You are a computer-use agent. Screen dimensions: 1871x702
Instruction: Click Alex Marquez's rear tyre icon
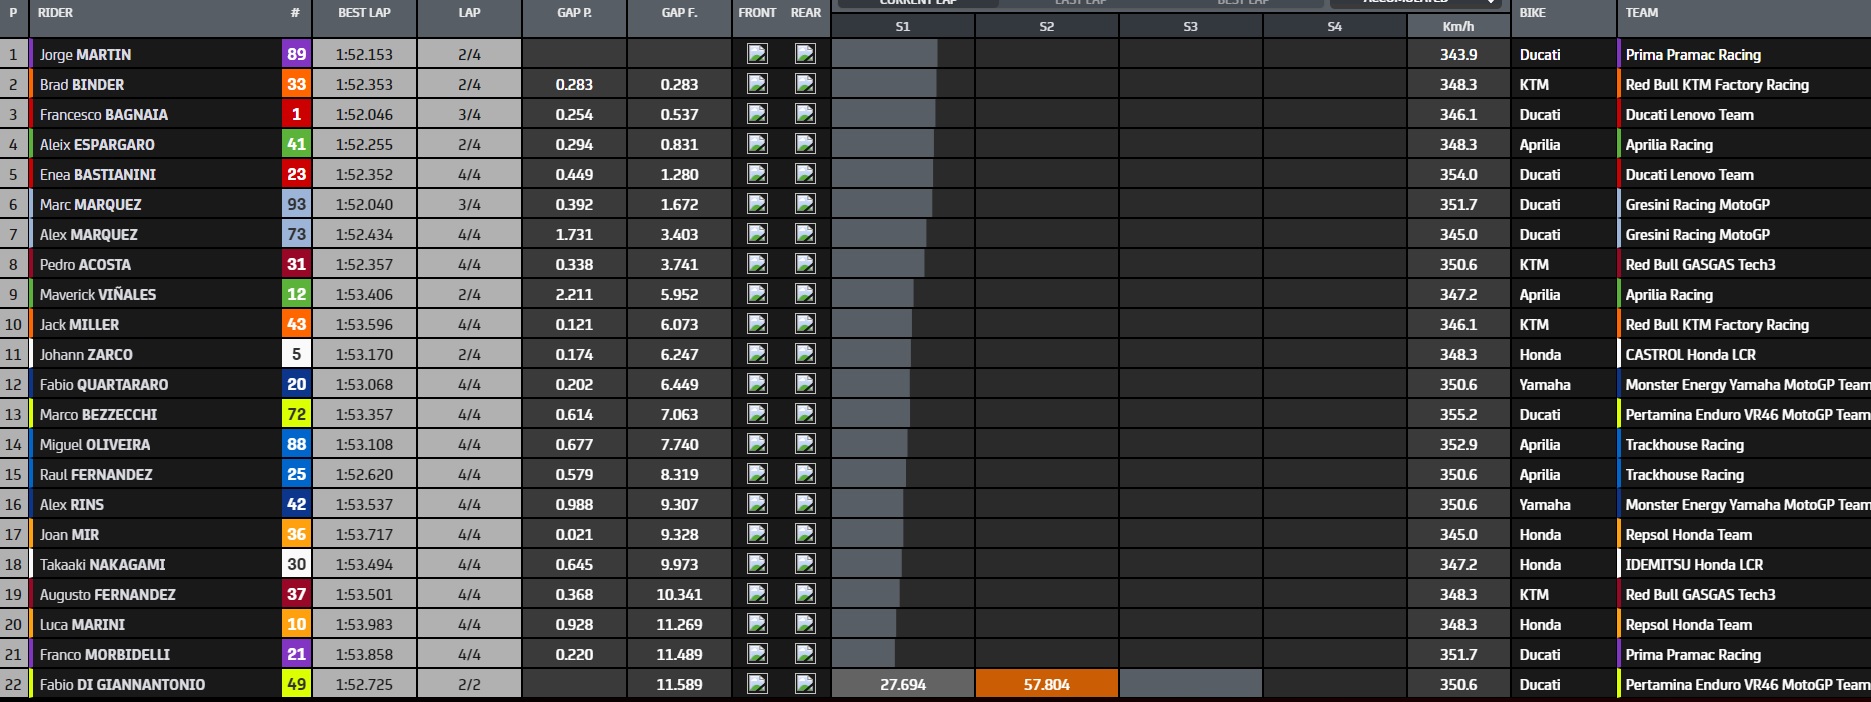point(805,234)
